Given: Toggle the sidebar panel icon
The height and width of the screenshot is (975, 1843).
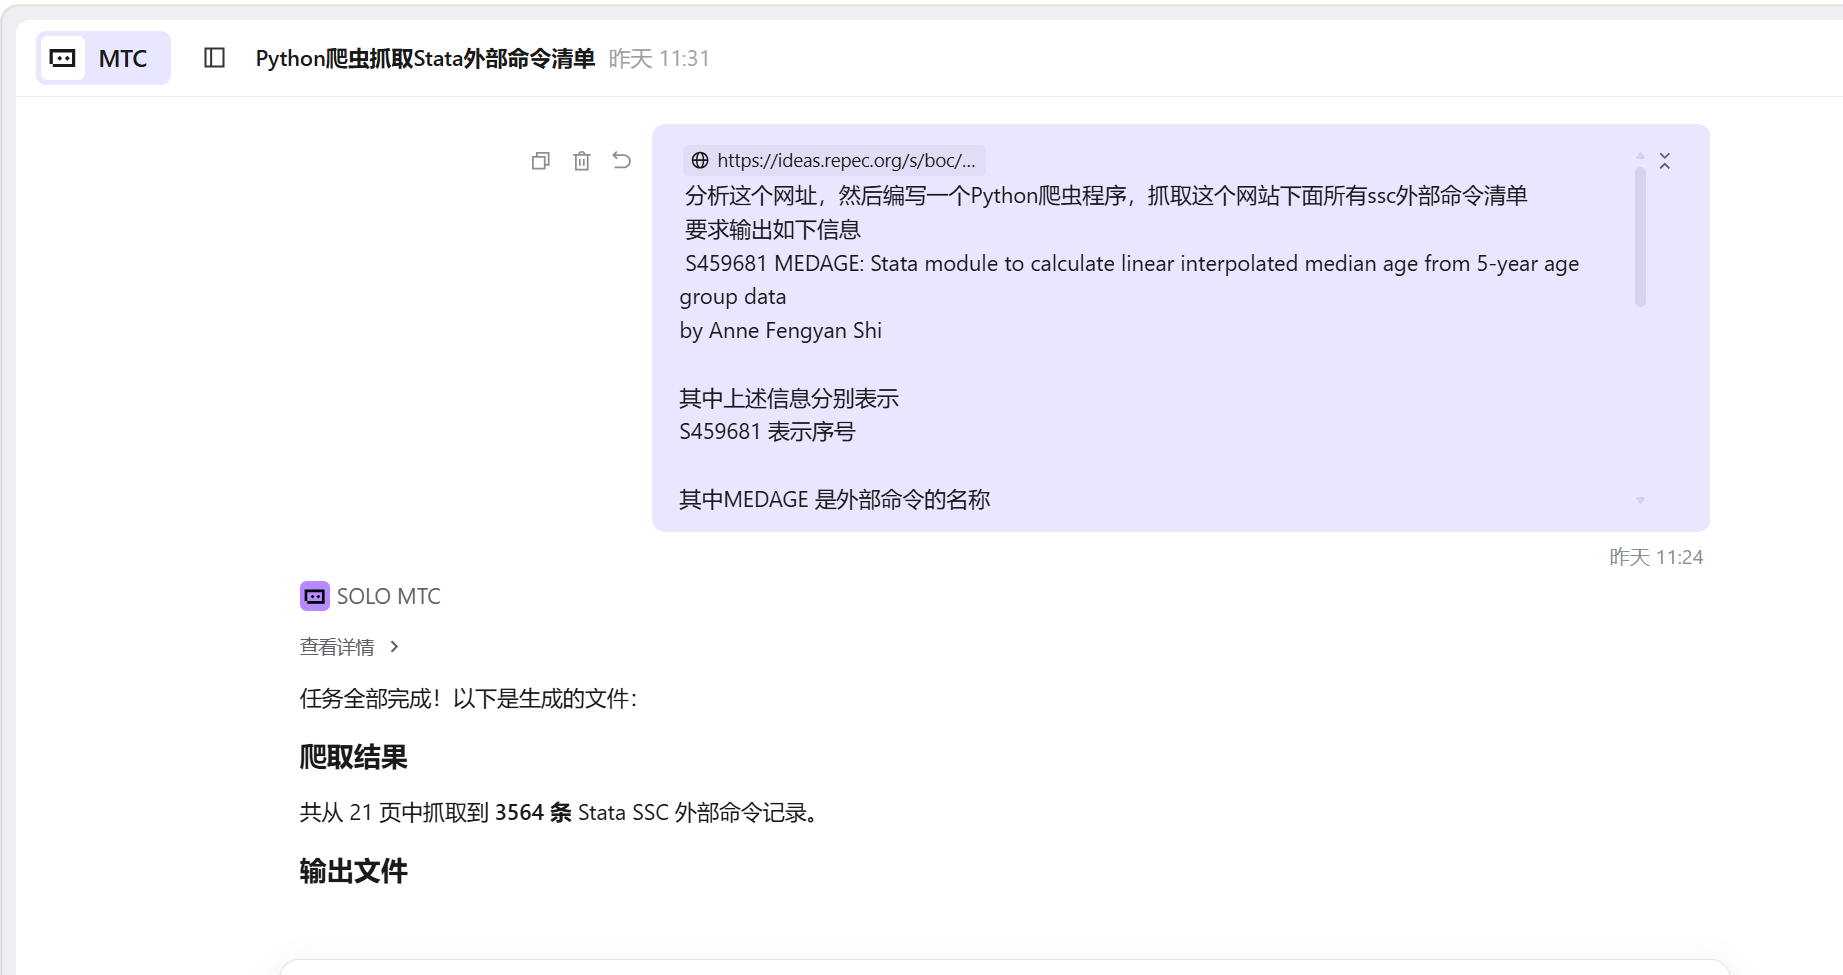Looking at the screenshot, I should tap(214, 58).
